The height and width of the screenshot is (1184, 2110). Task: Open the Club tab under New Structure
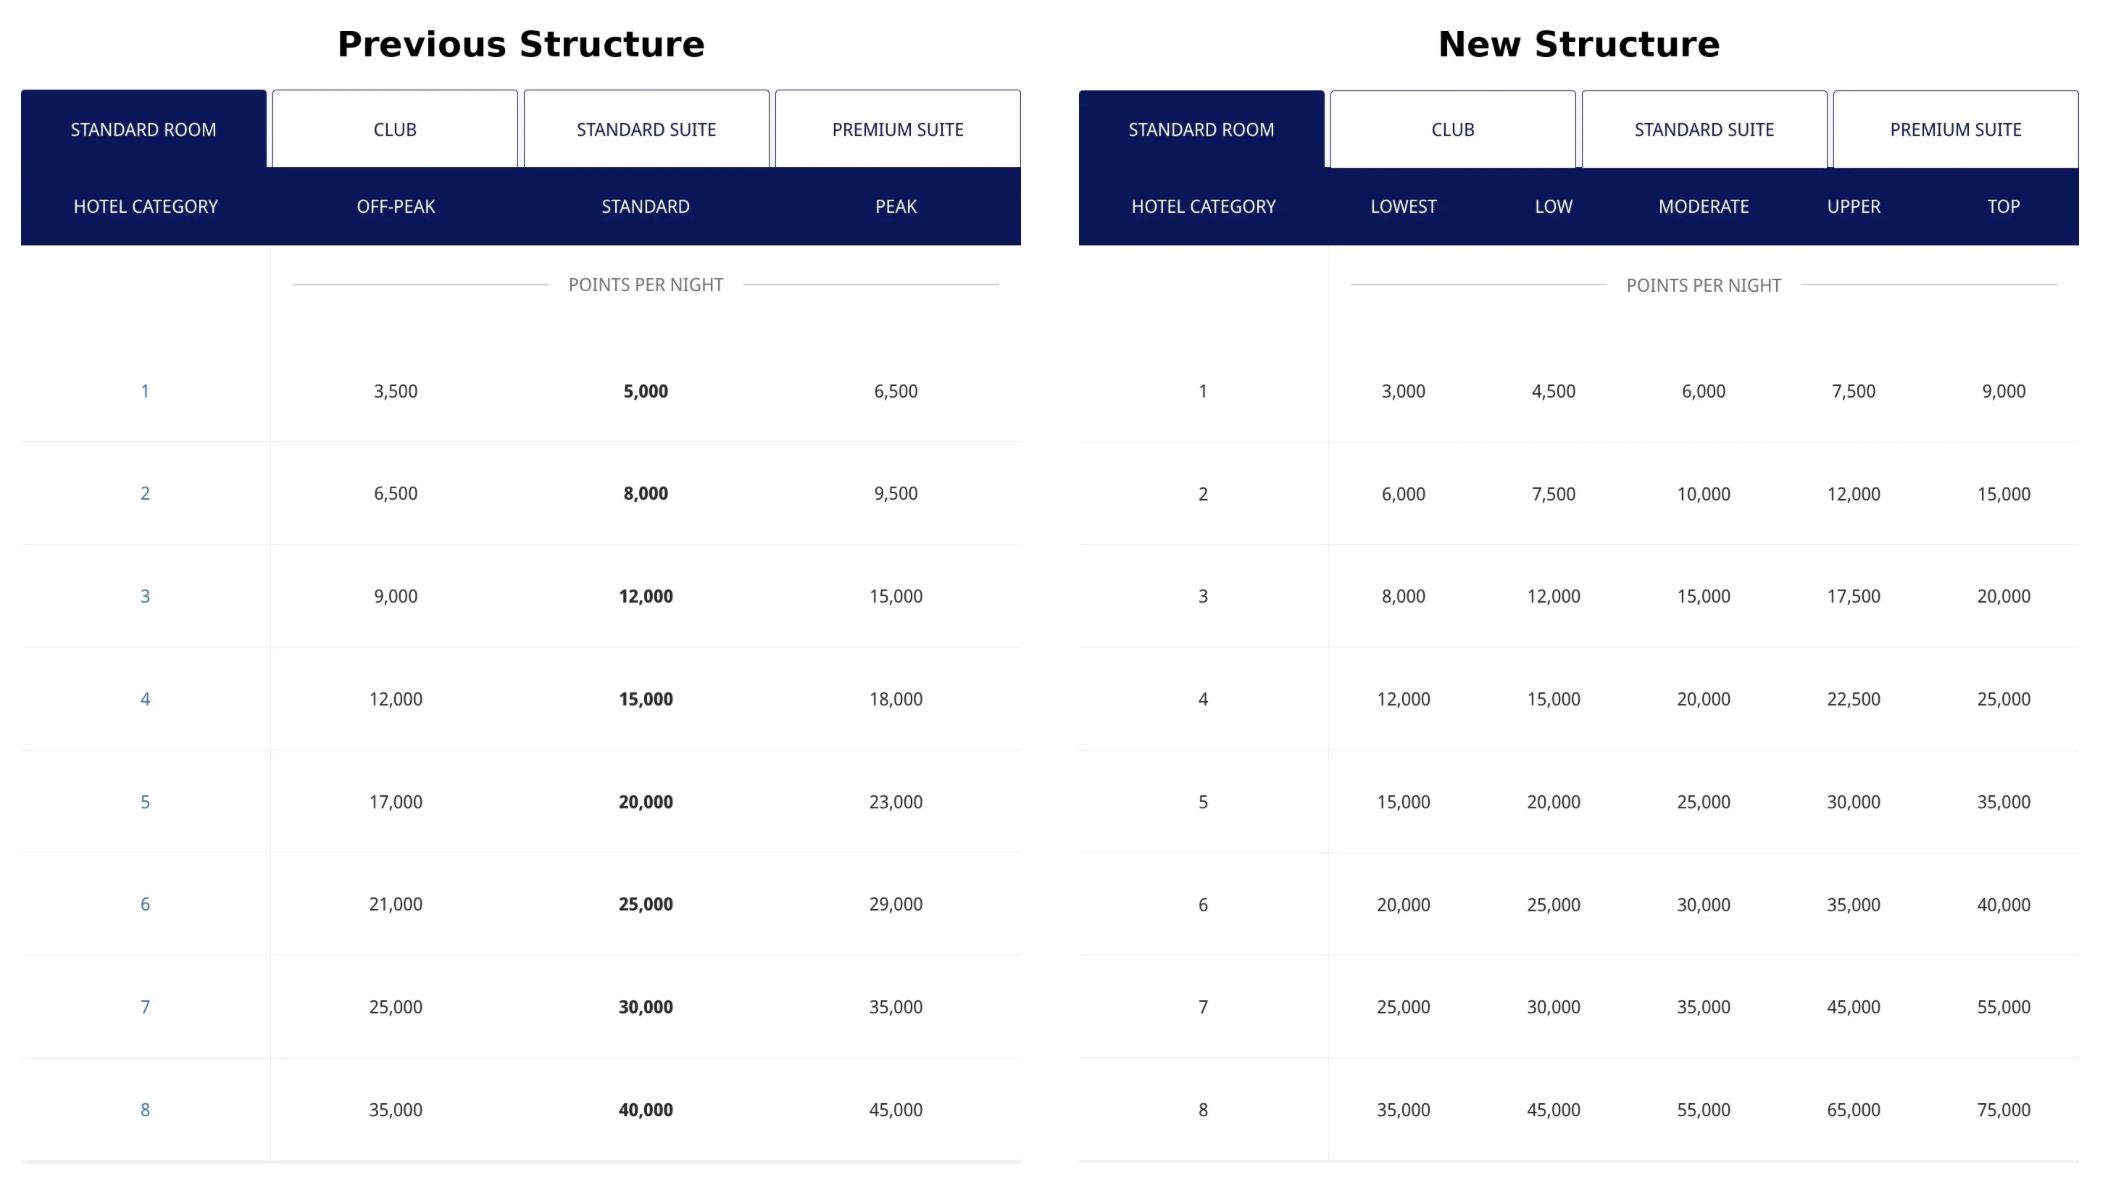point(1452,129)
